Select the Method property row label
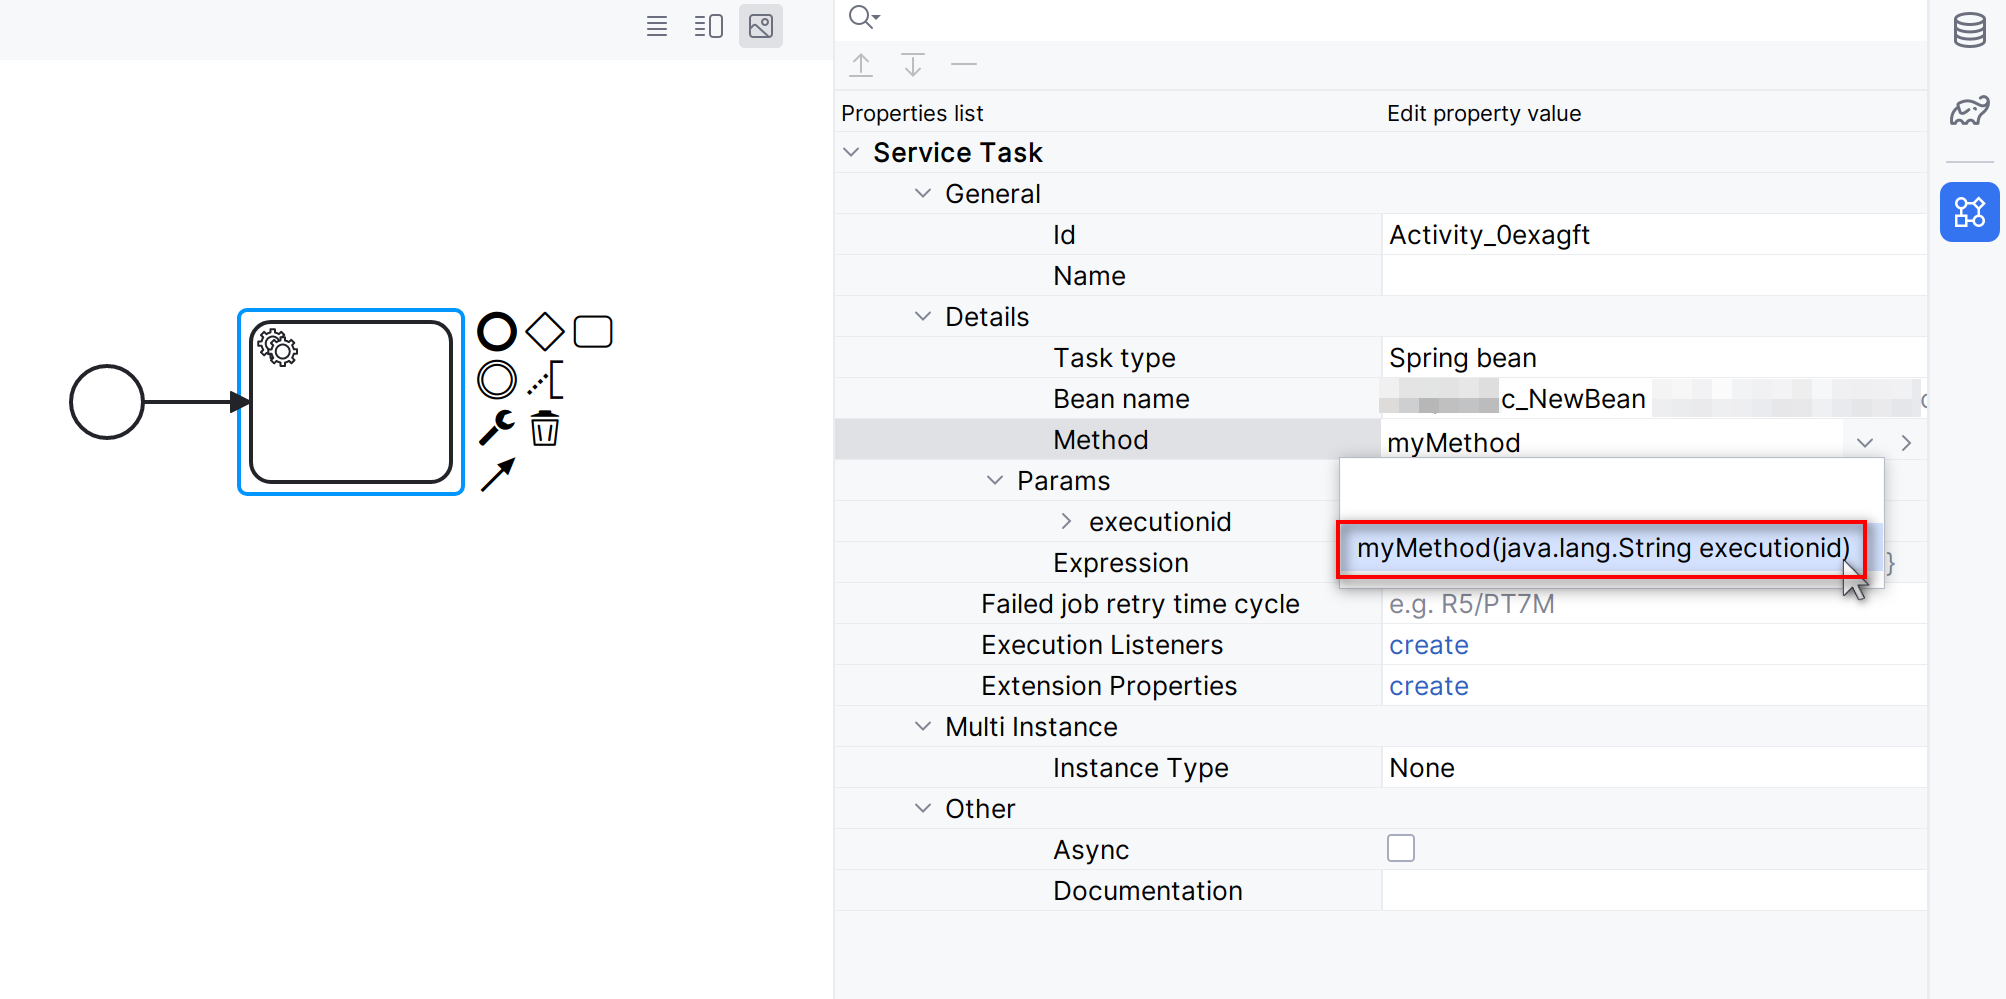Viewport: 2006px width, 999px height. 1100,440
